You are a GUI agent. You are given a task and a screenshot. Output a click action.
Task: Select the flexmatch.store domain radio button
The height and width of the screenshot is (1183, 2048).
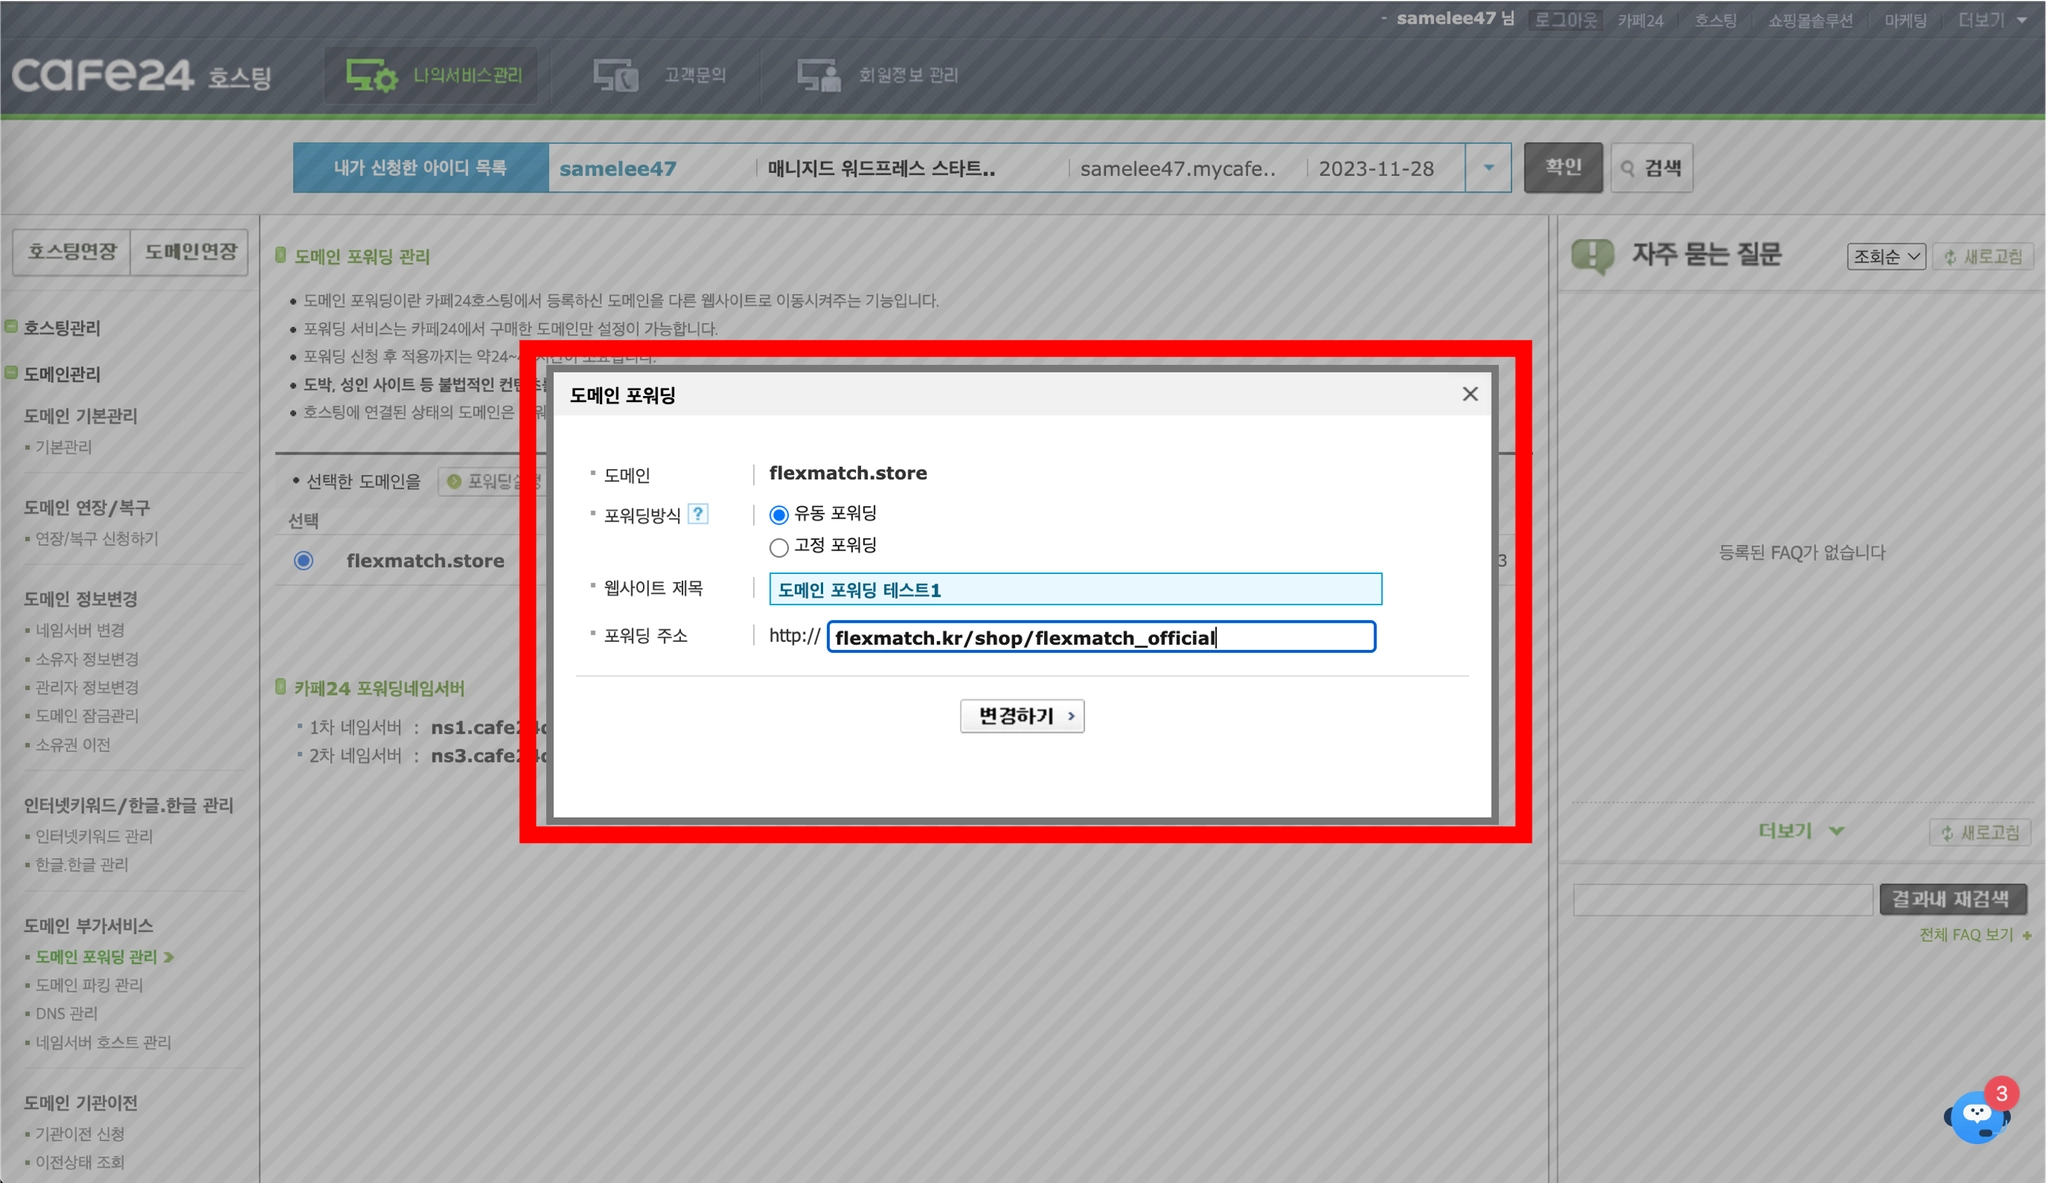(x=304, y=561)
